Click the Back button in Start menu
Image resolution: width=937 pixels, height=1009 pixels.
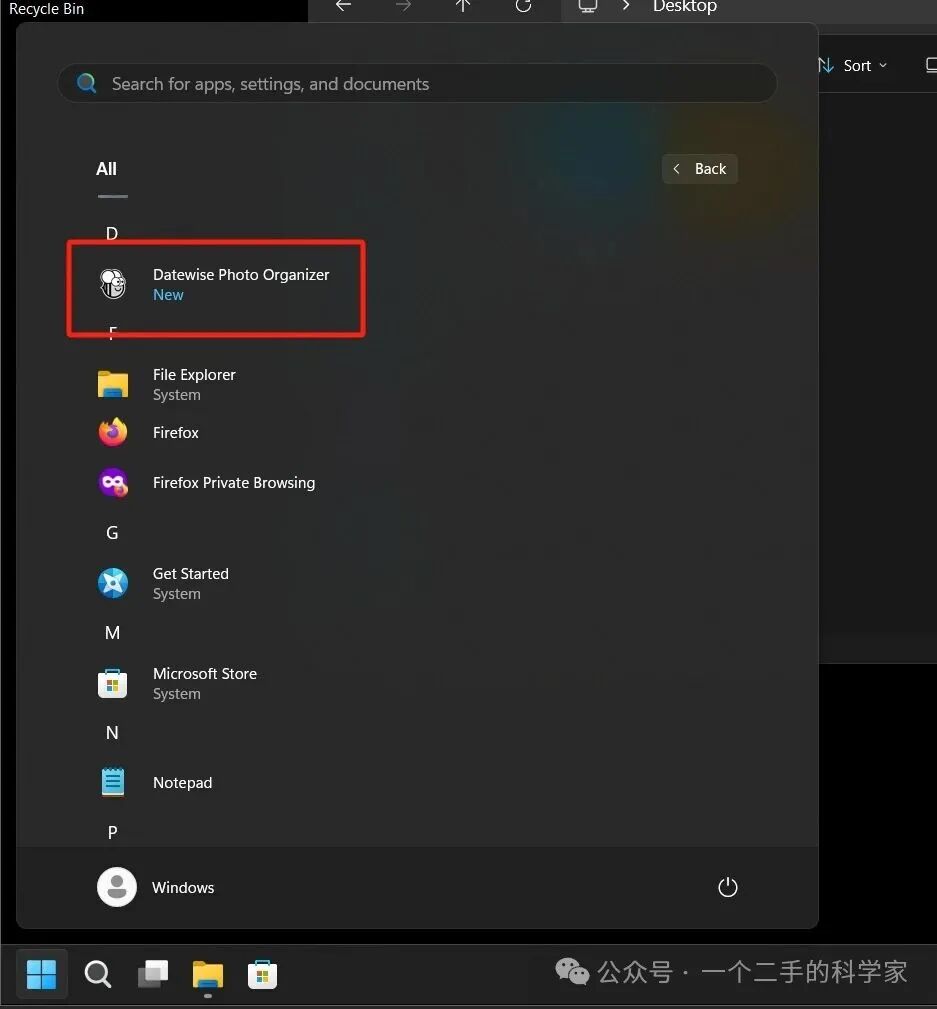point(700,169)
